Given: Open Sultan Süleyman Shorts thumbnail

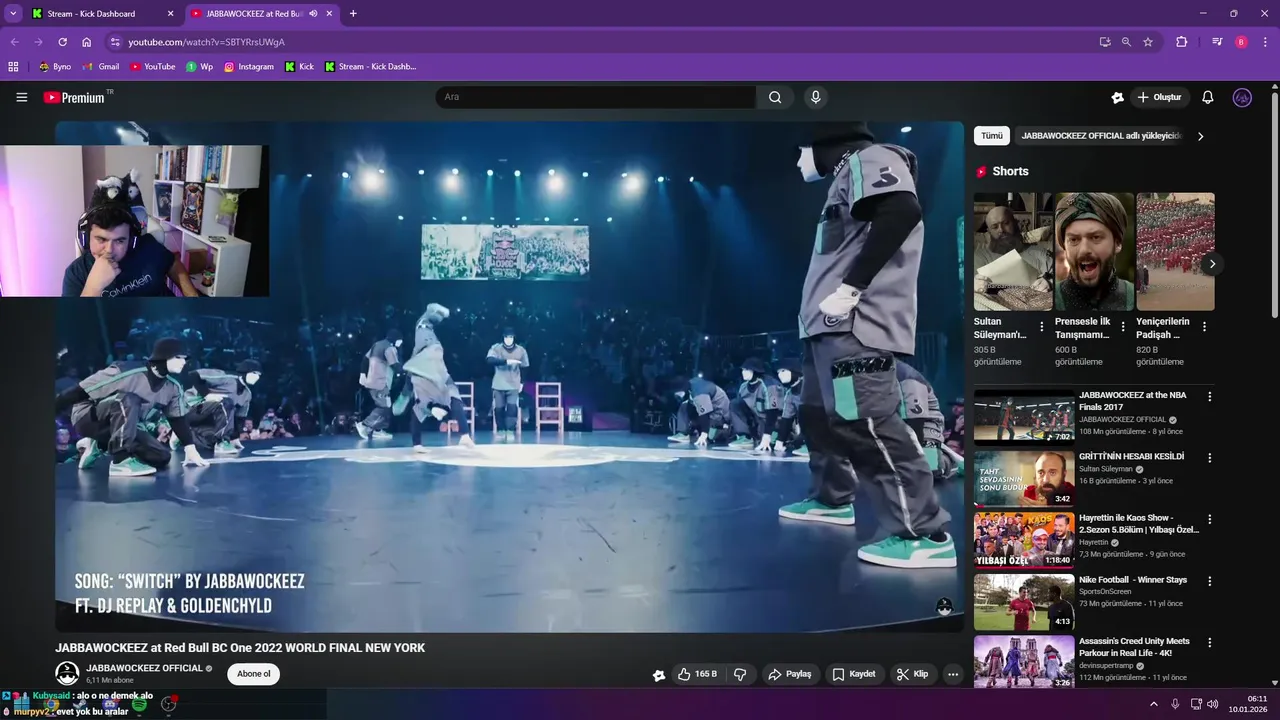Looking at the screenshot, I should [1013, 251].
